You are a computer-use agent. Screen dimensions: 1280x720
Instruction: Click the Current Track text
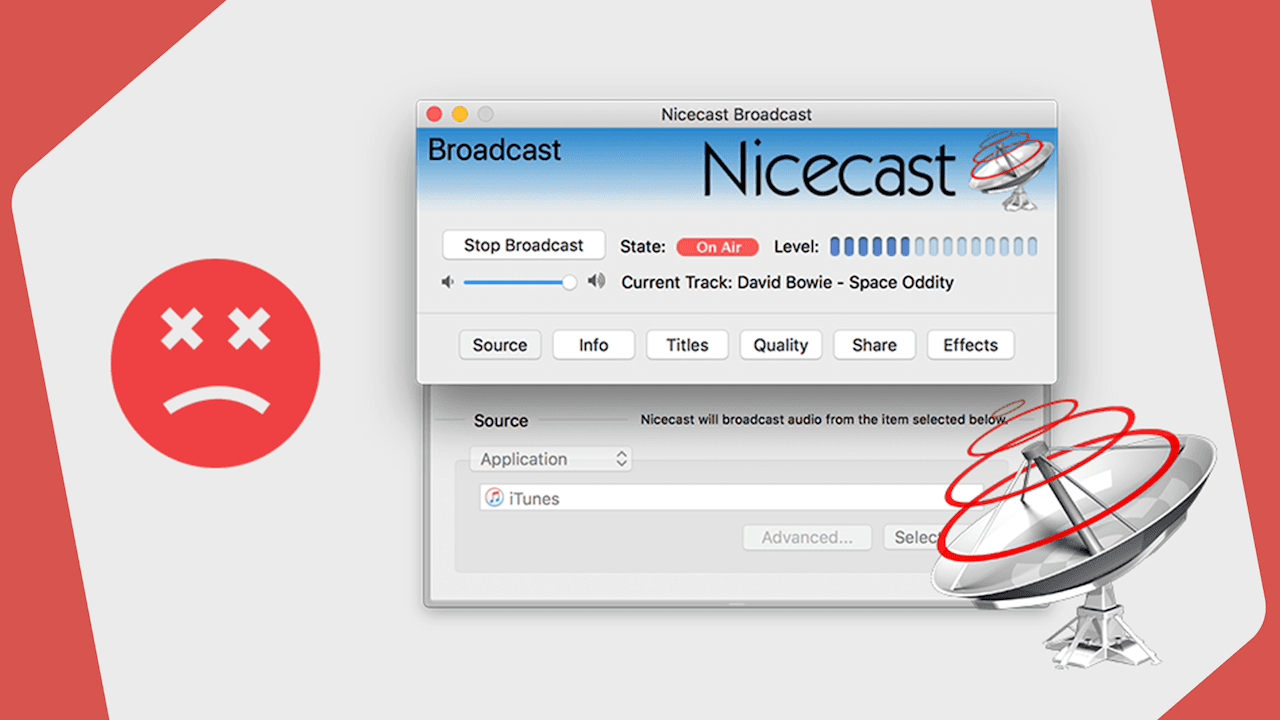click(789, 282)
